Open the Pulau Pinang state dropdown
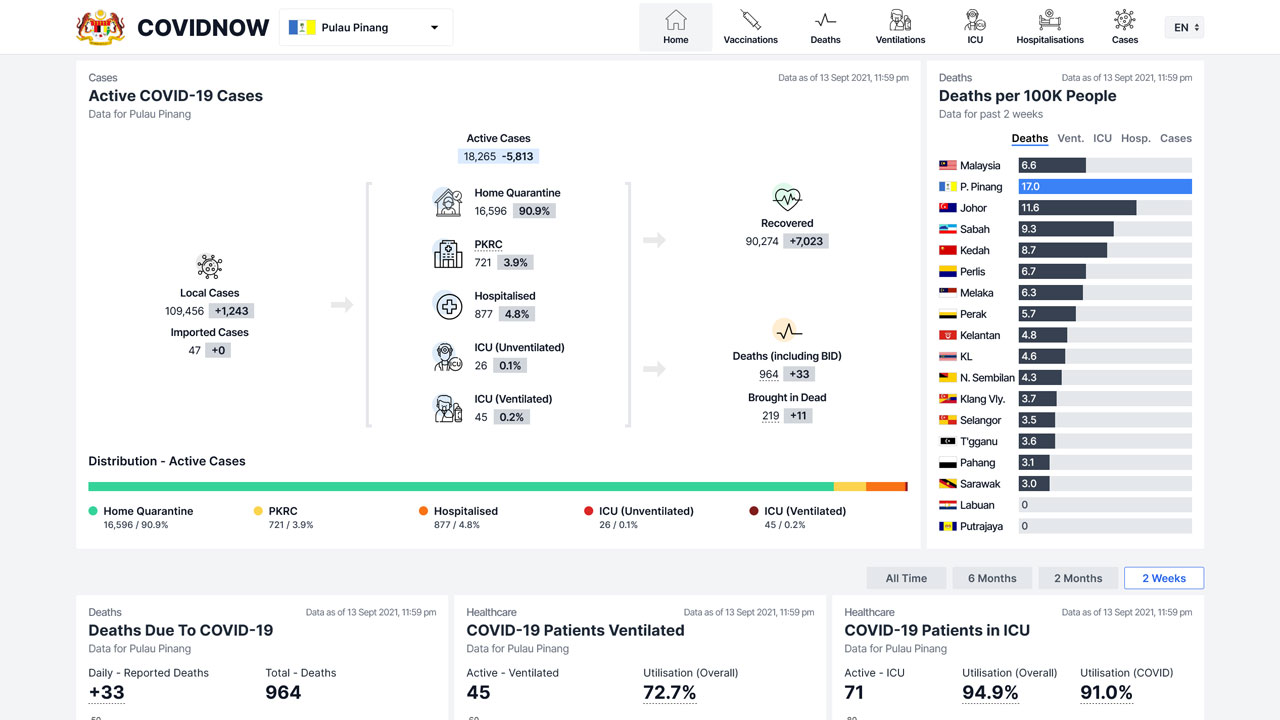This screenshot has height=720, width=1280. pos(365,27)
